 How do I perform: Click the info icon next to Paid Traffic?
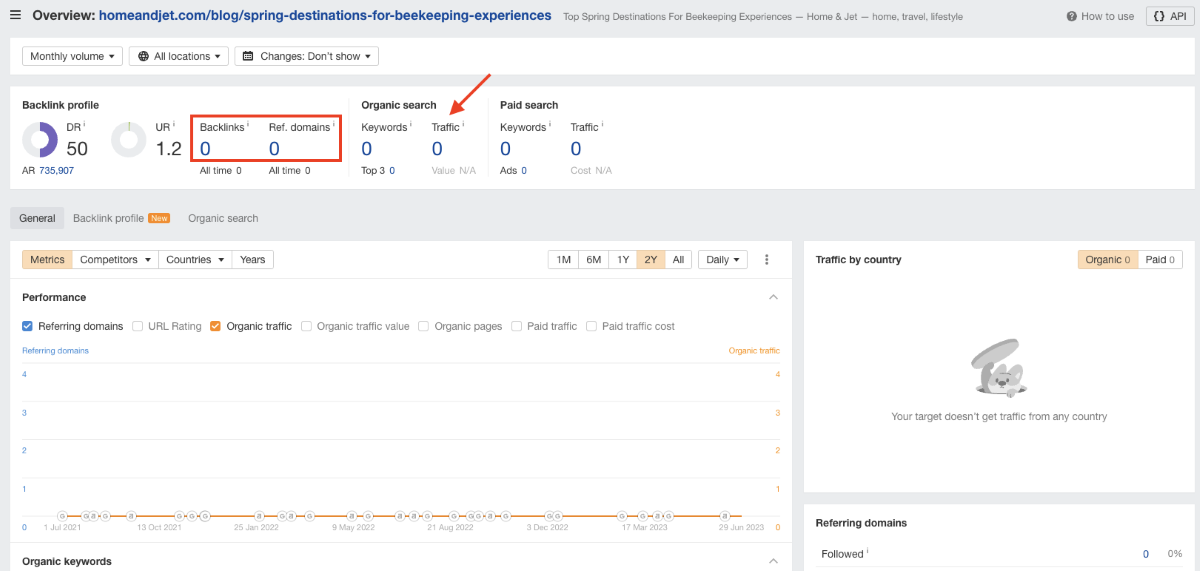coord(603,125)
